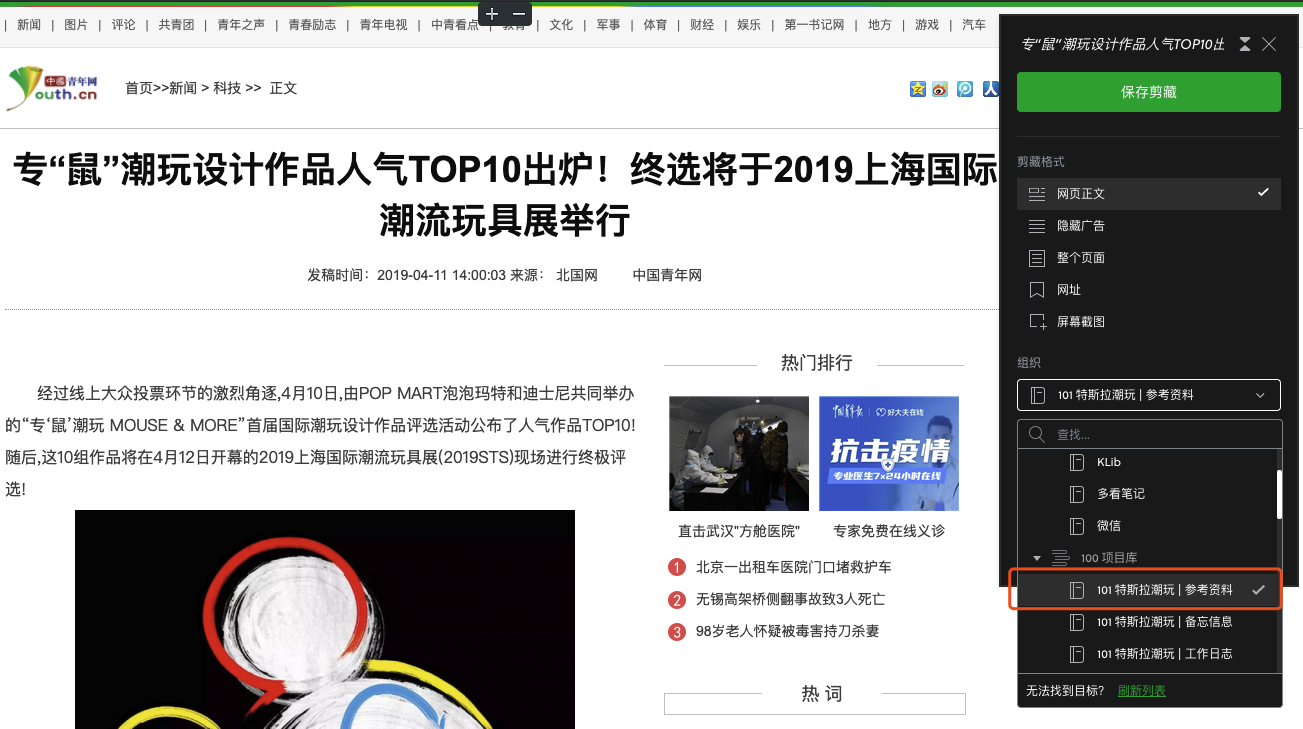Open the 新闻 nav item
The image size is (1303, 729).
pos(29,25)
